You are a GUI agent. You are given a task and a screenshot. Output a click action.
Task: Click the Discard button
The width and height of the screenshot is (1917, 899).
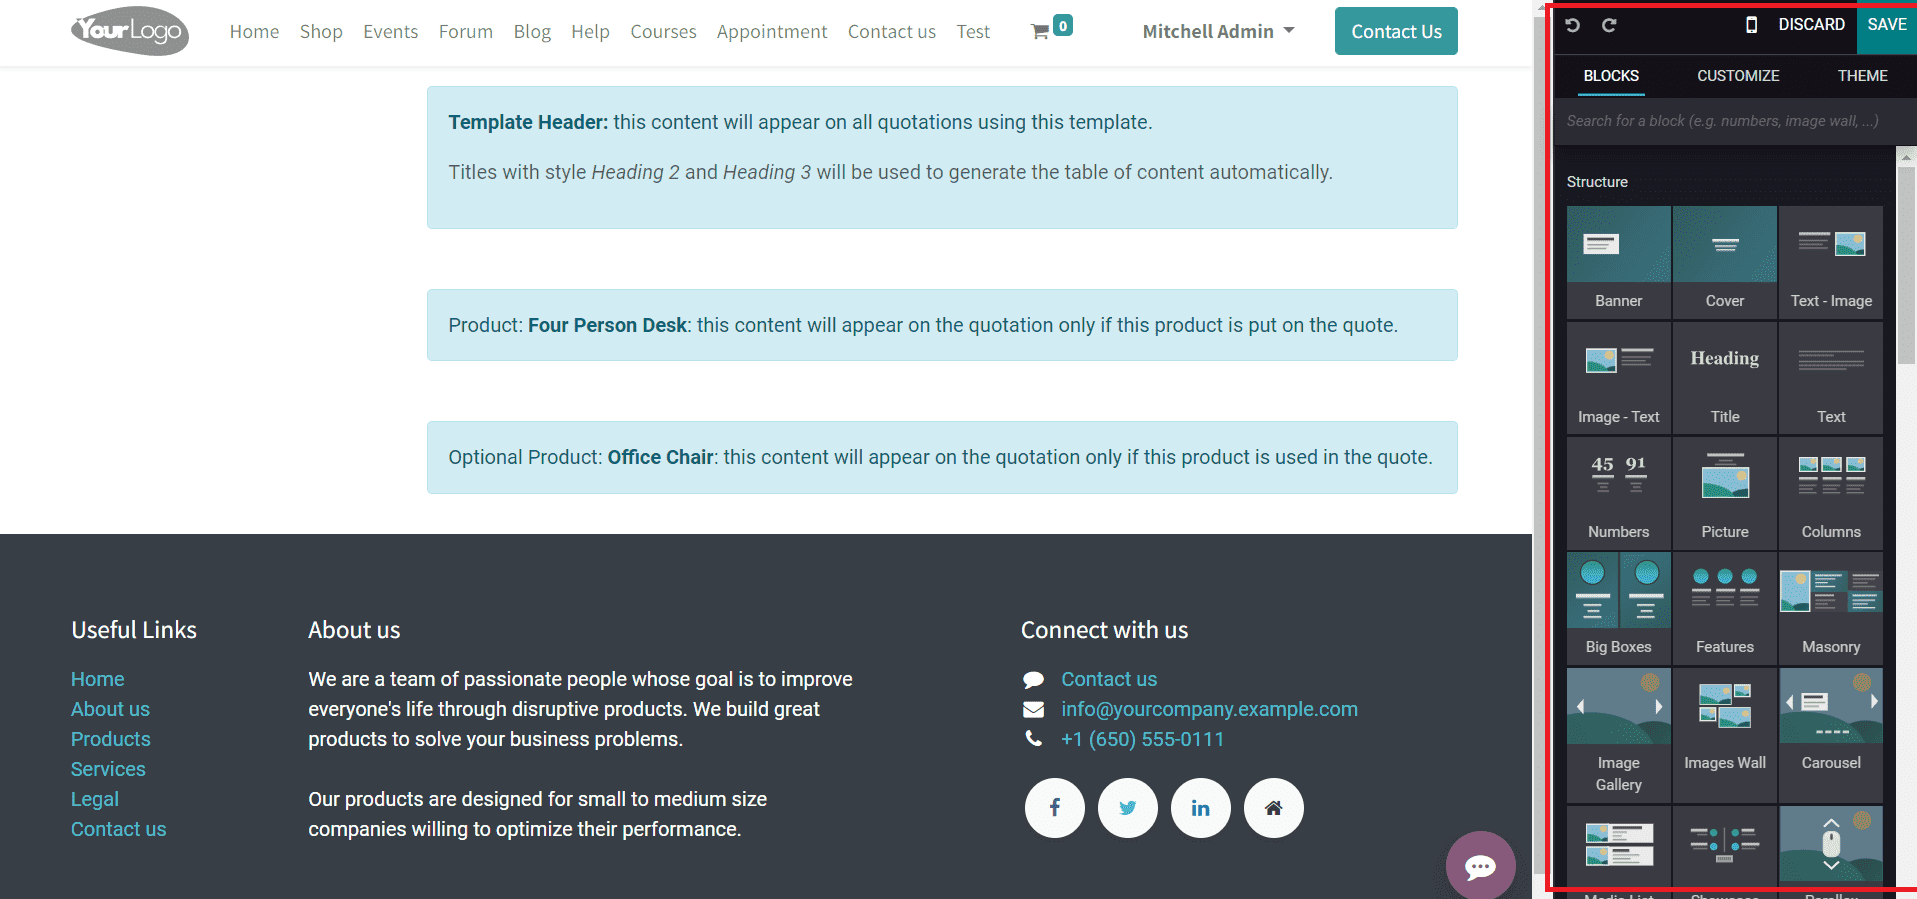1811,25
